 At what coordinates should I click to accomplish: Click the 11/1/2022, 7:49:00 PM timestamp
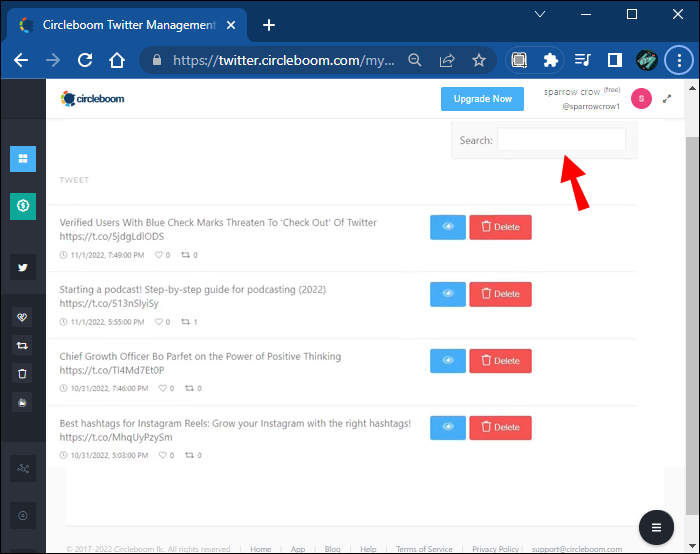(x=108, y=255)
